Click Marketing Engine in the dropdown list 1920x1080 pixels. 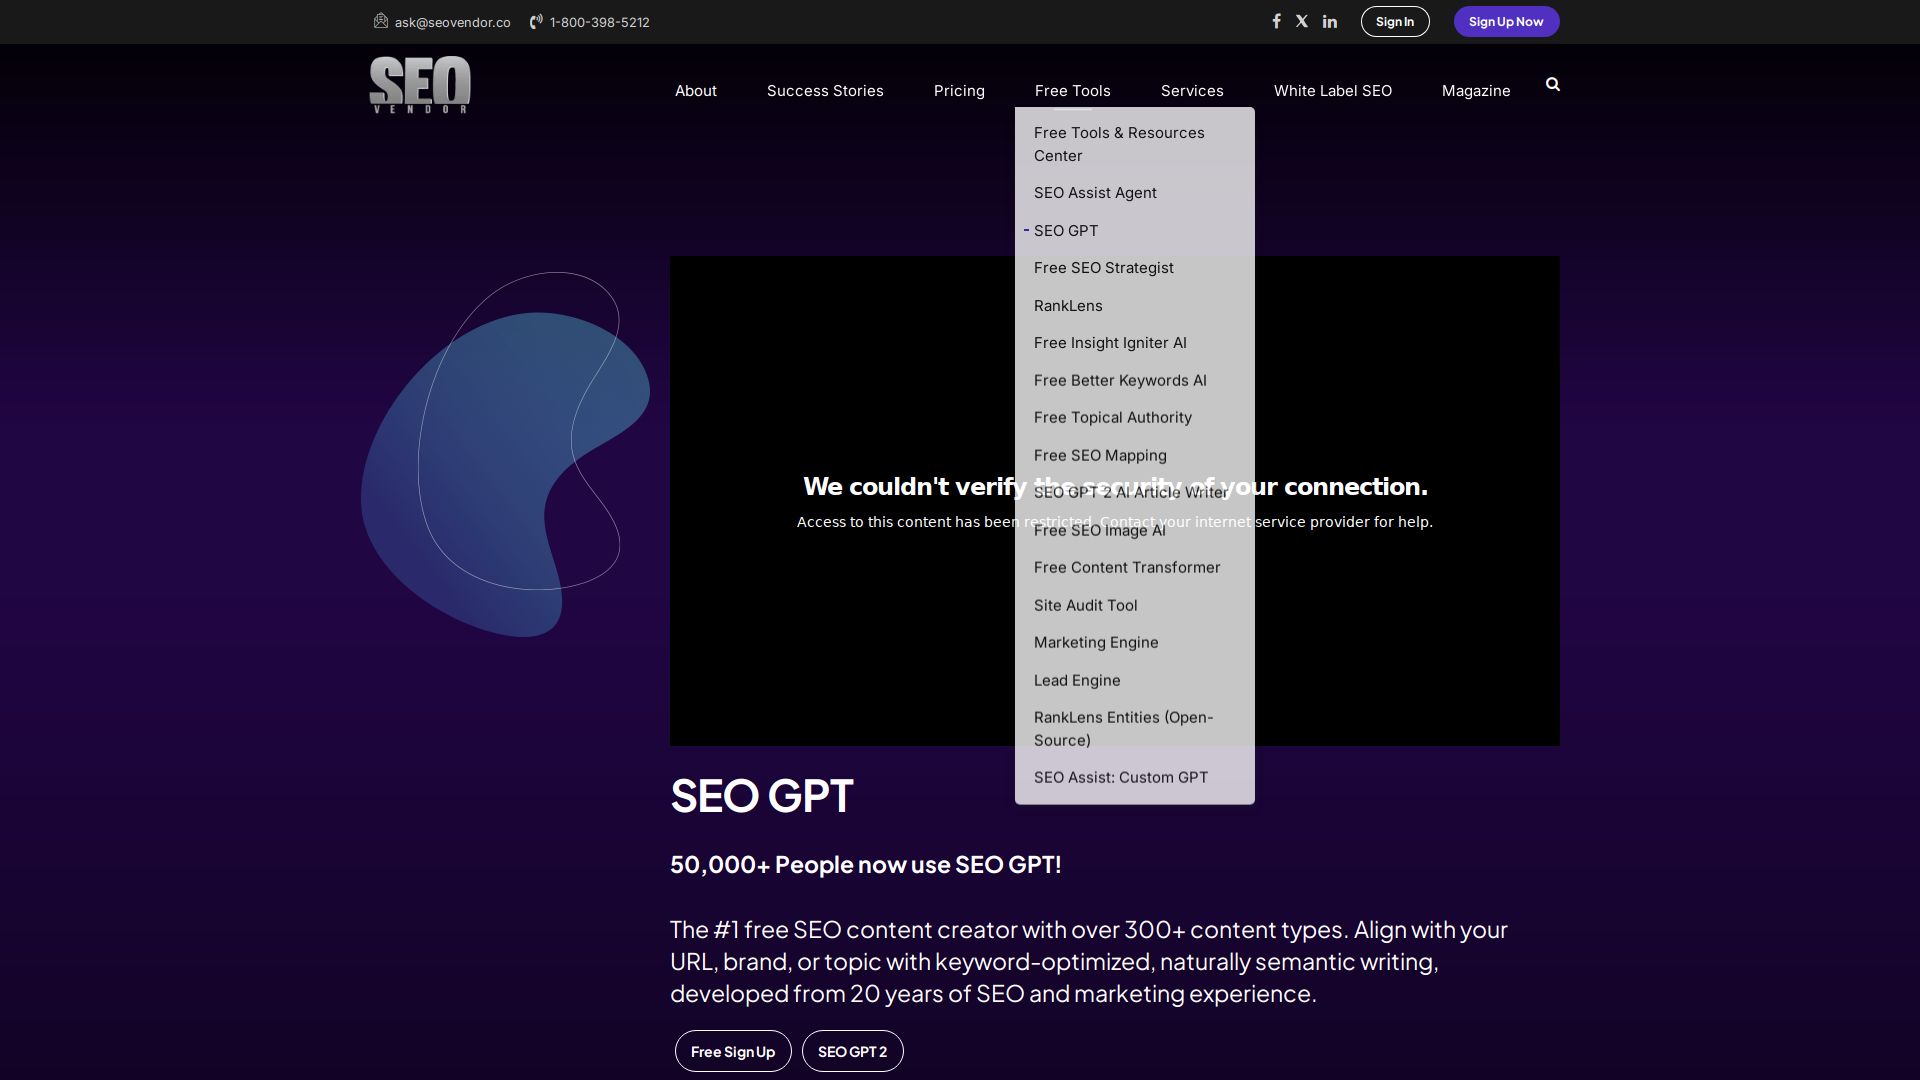pyautogui.click(x=1096, y=642)
